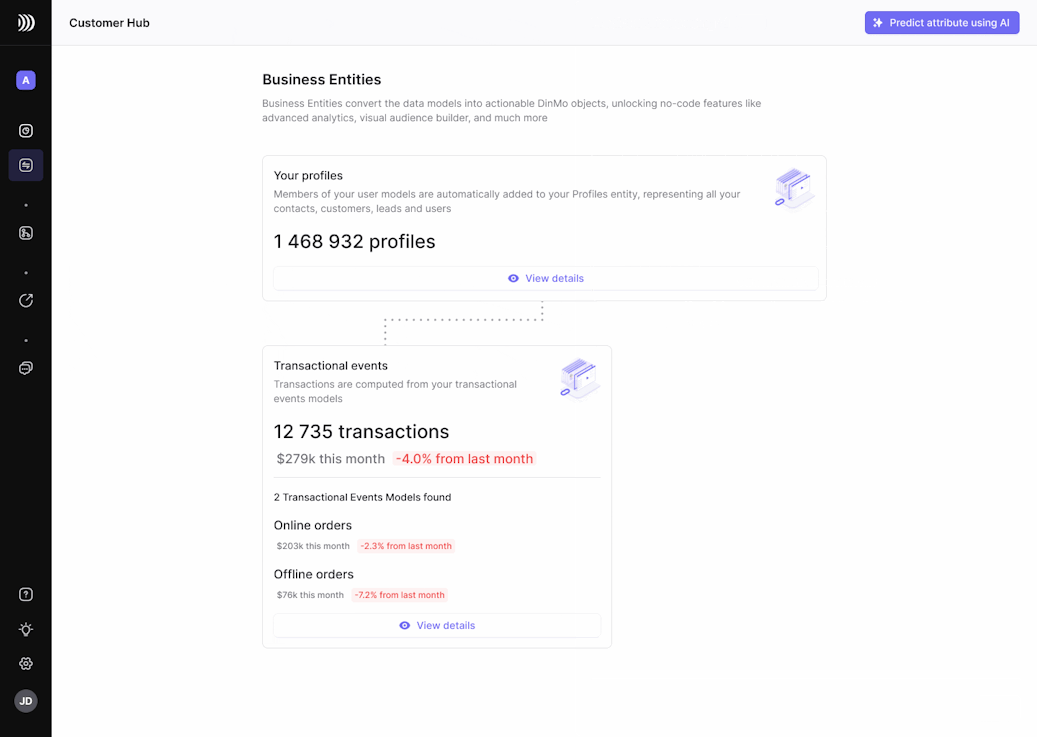Click the lightbulb icon in the sidebar

pyautogui.click(x=26, y=629)
